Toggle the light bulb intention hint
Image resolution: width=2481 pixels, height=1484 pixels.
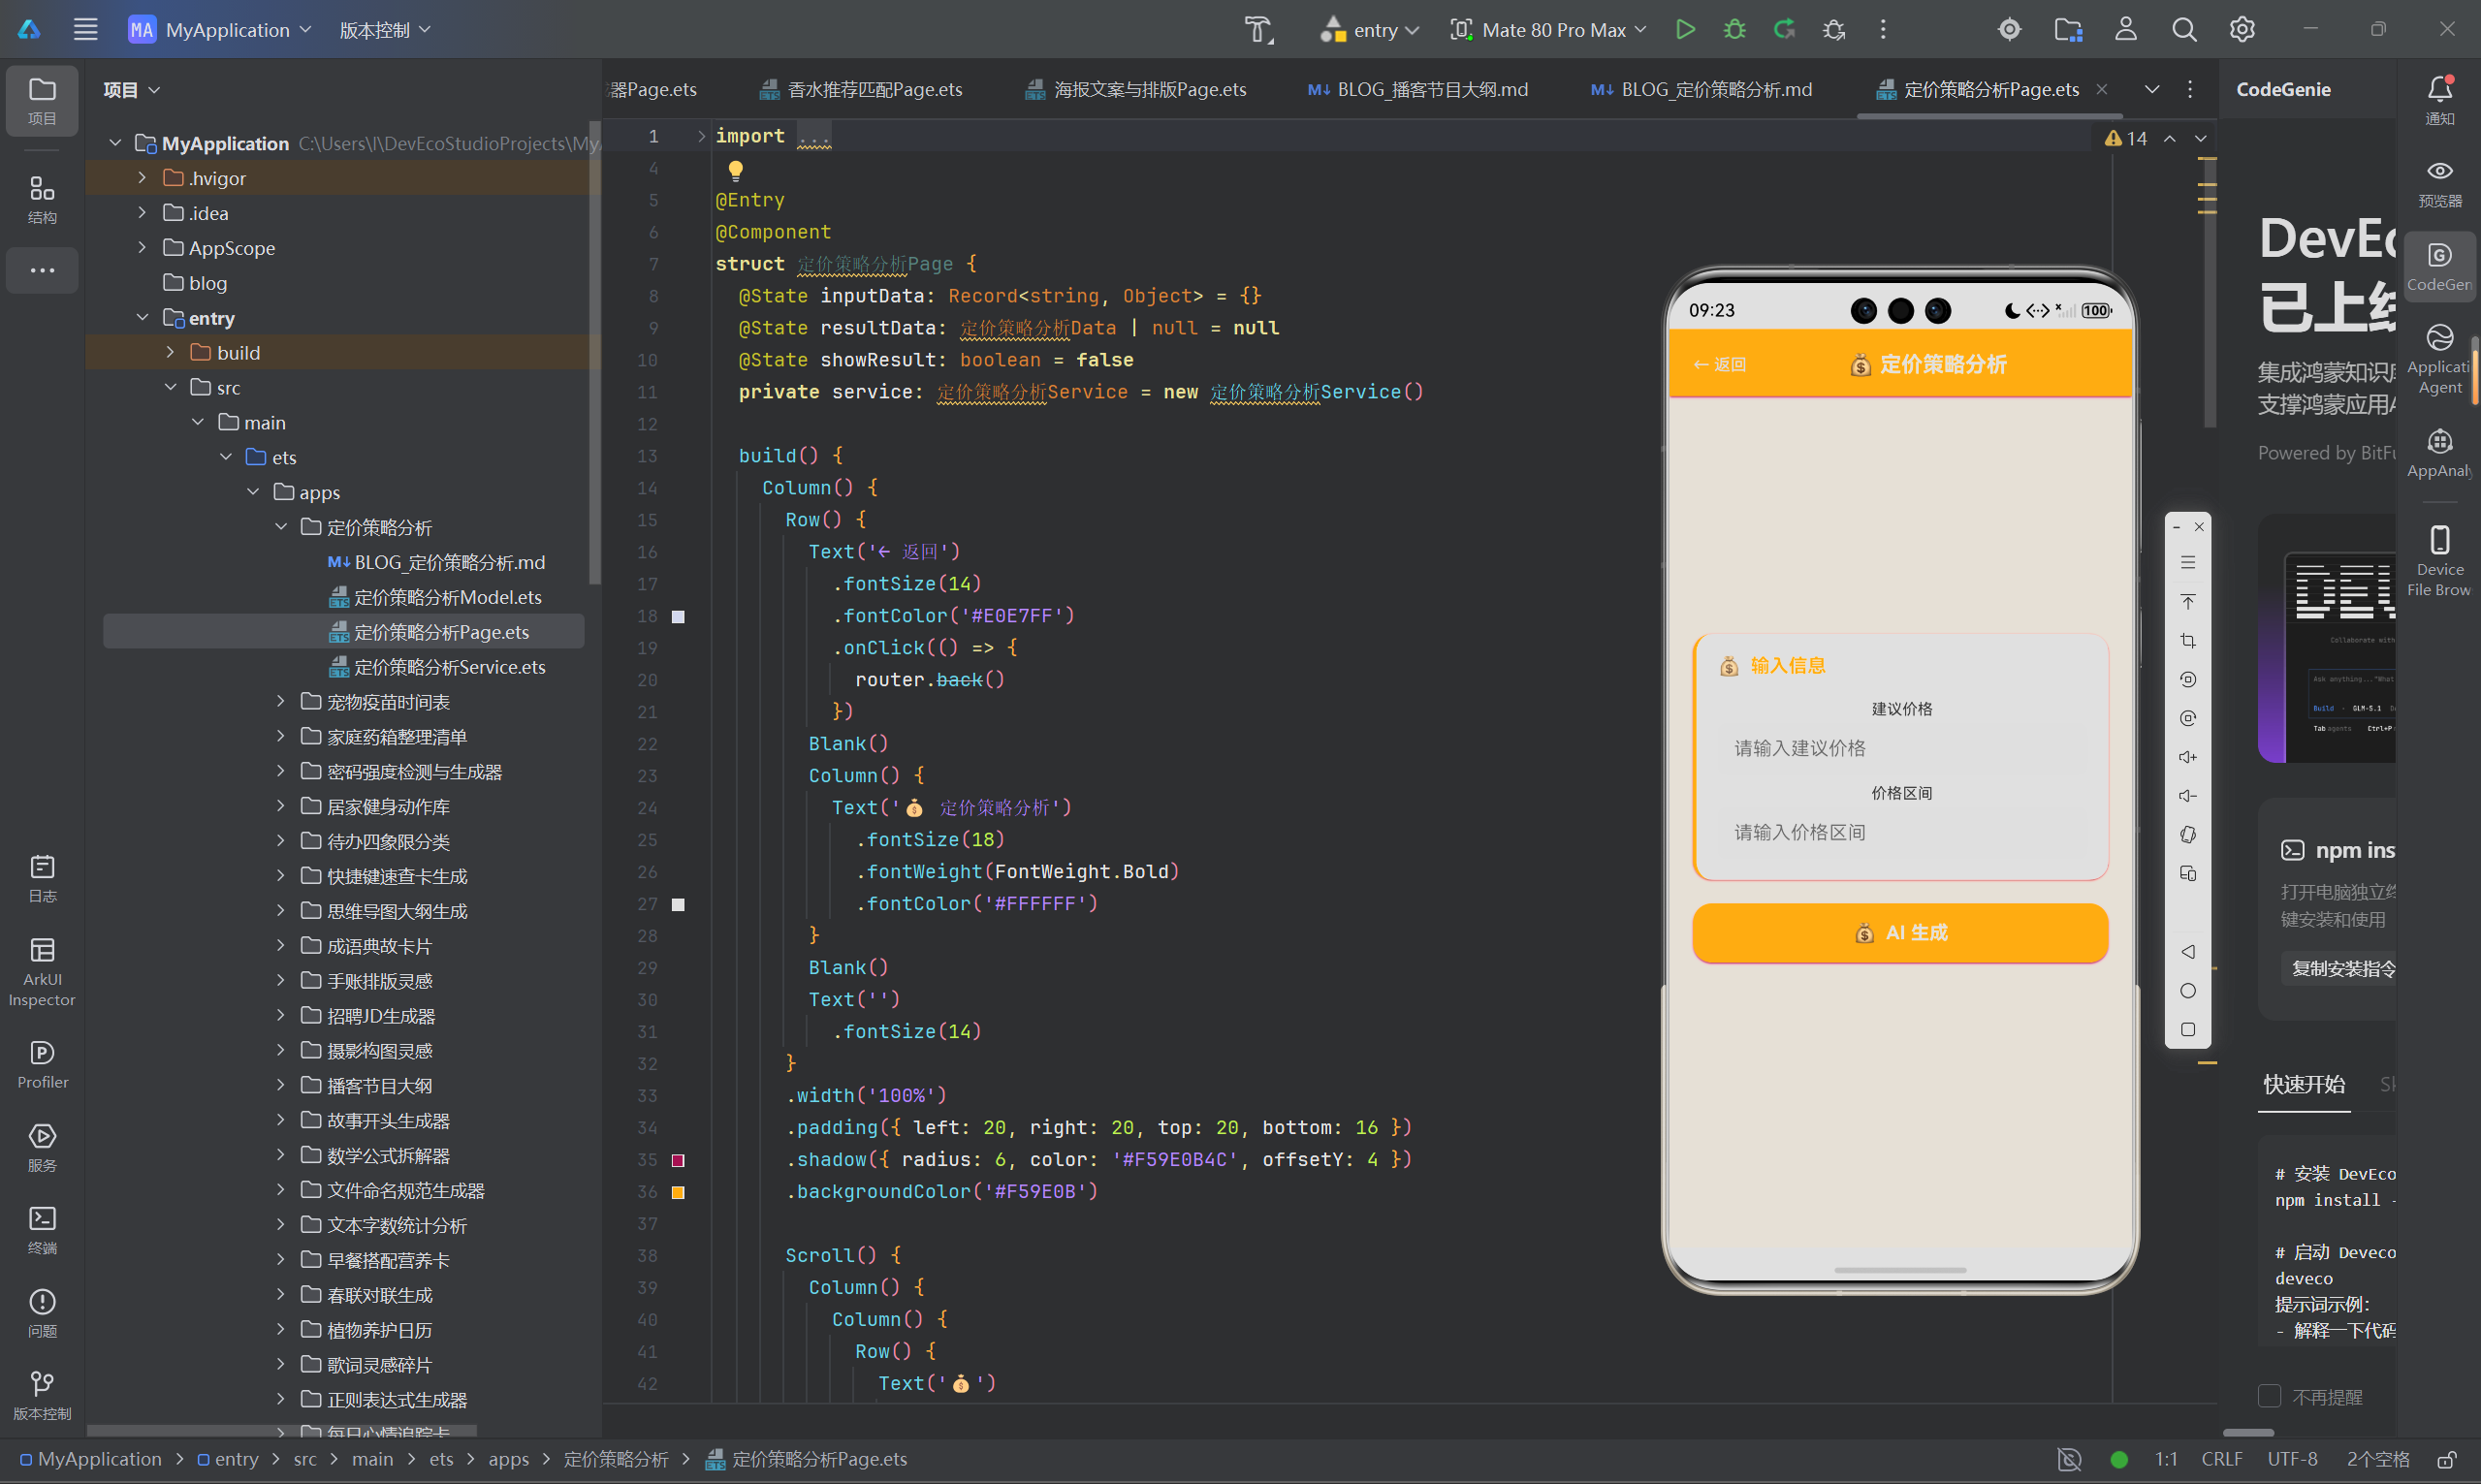735,169
